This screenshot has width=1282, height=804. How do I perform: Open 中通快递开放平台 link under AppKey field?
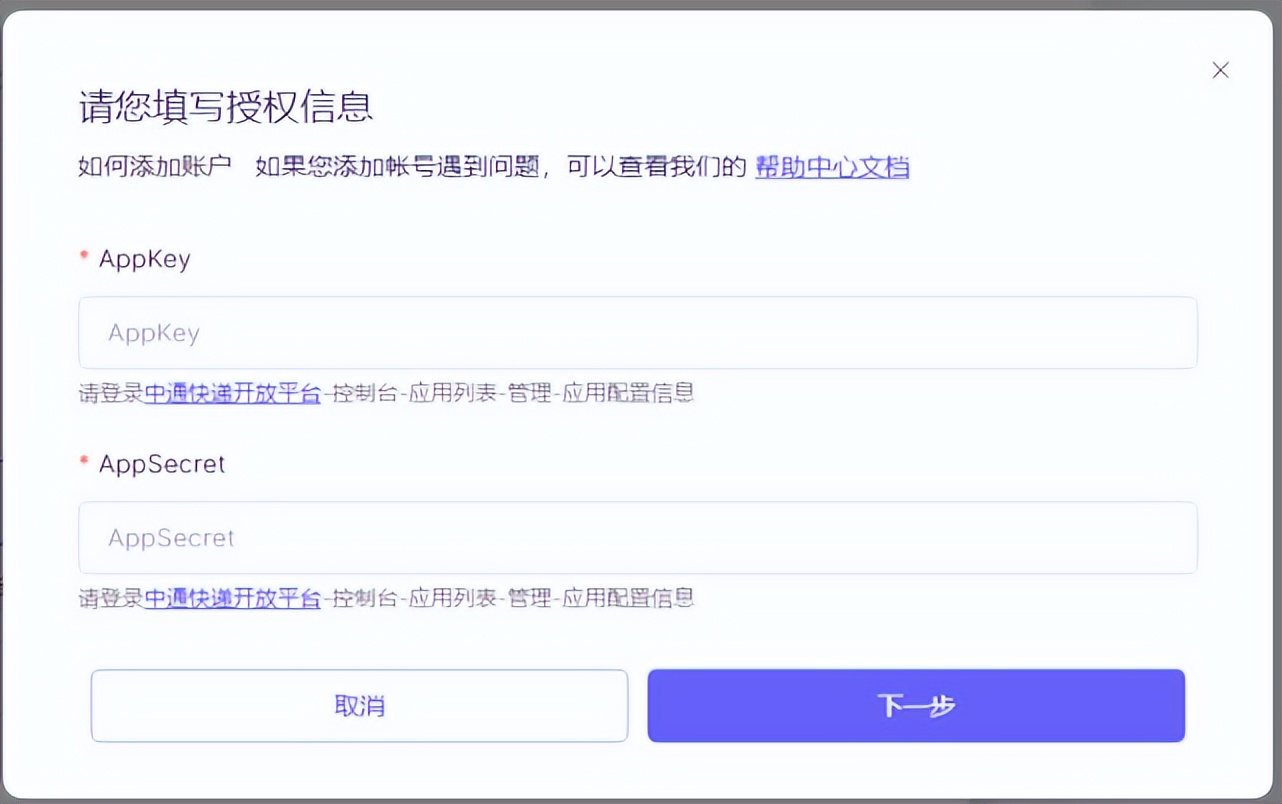[x=232, y=393]
